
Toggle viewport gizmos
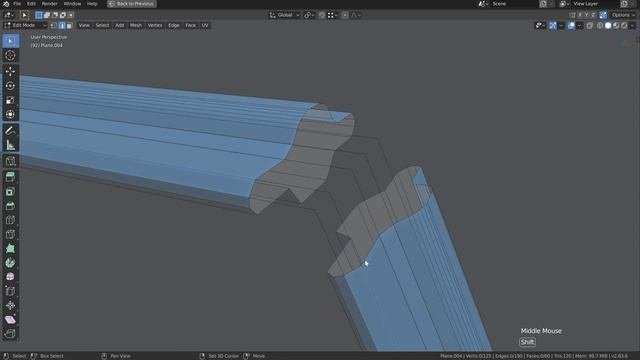click(553, 25)
